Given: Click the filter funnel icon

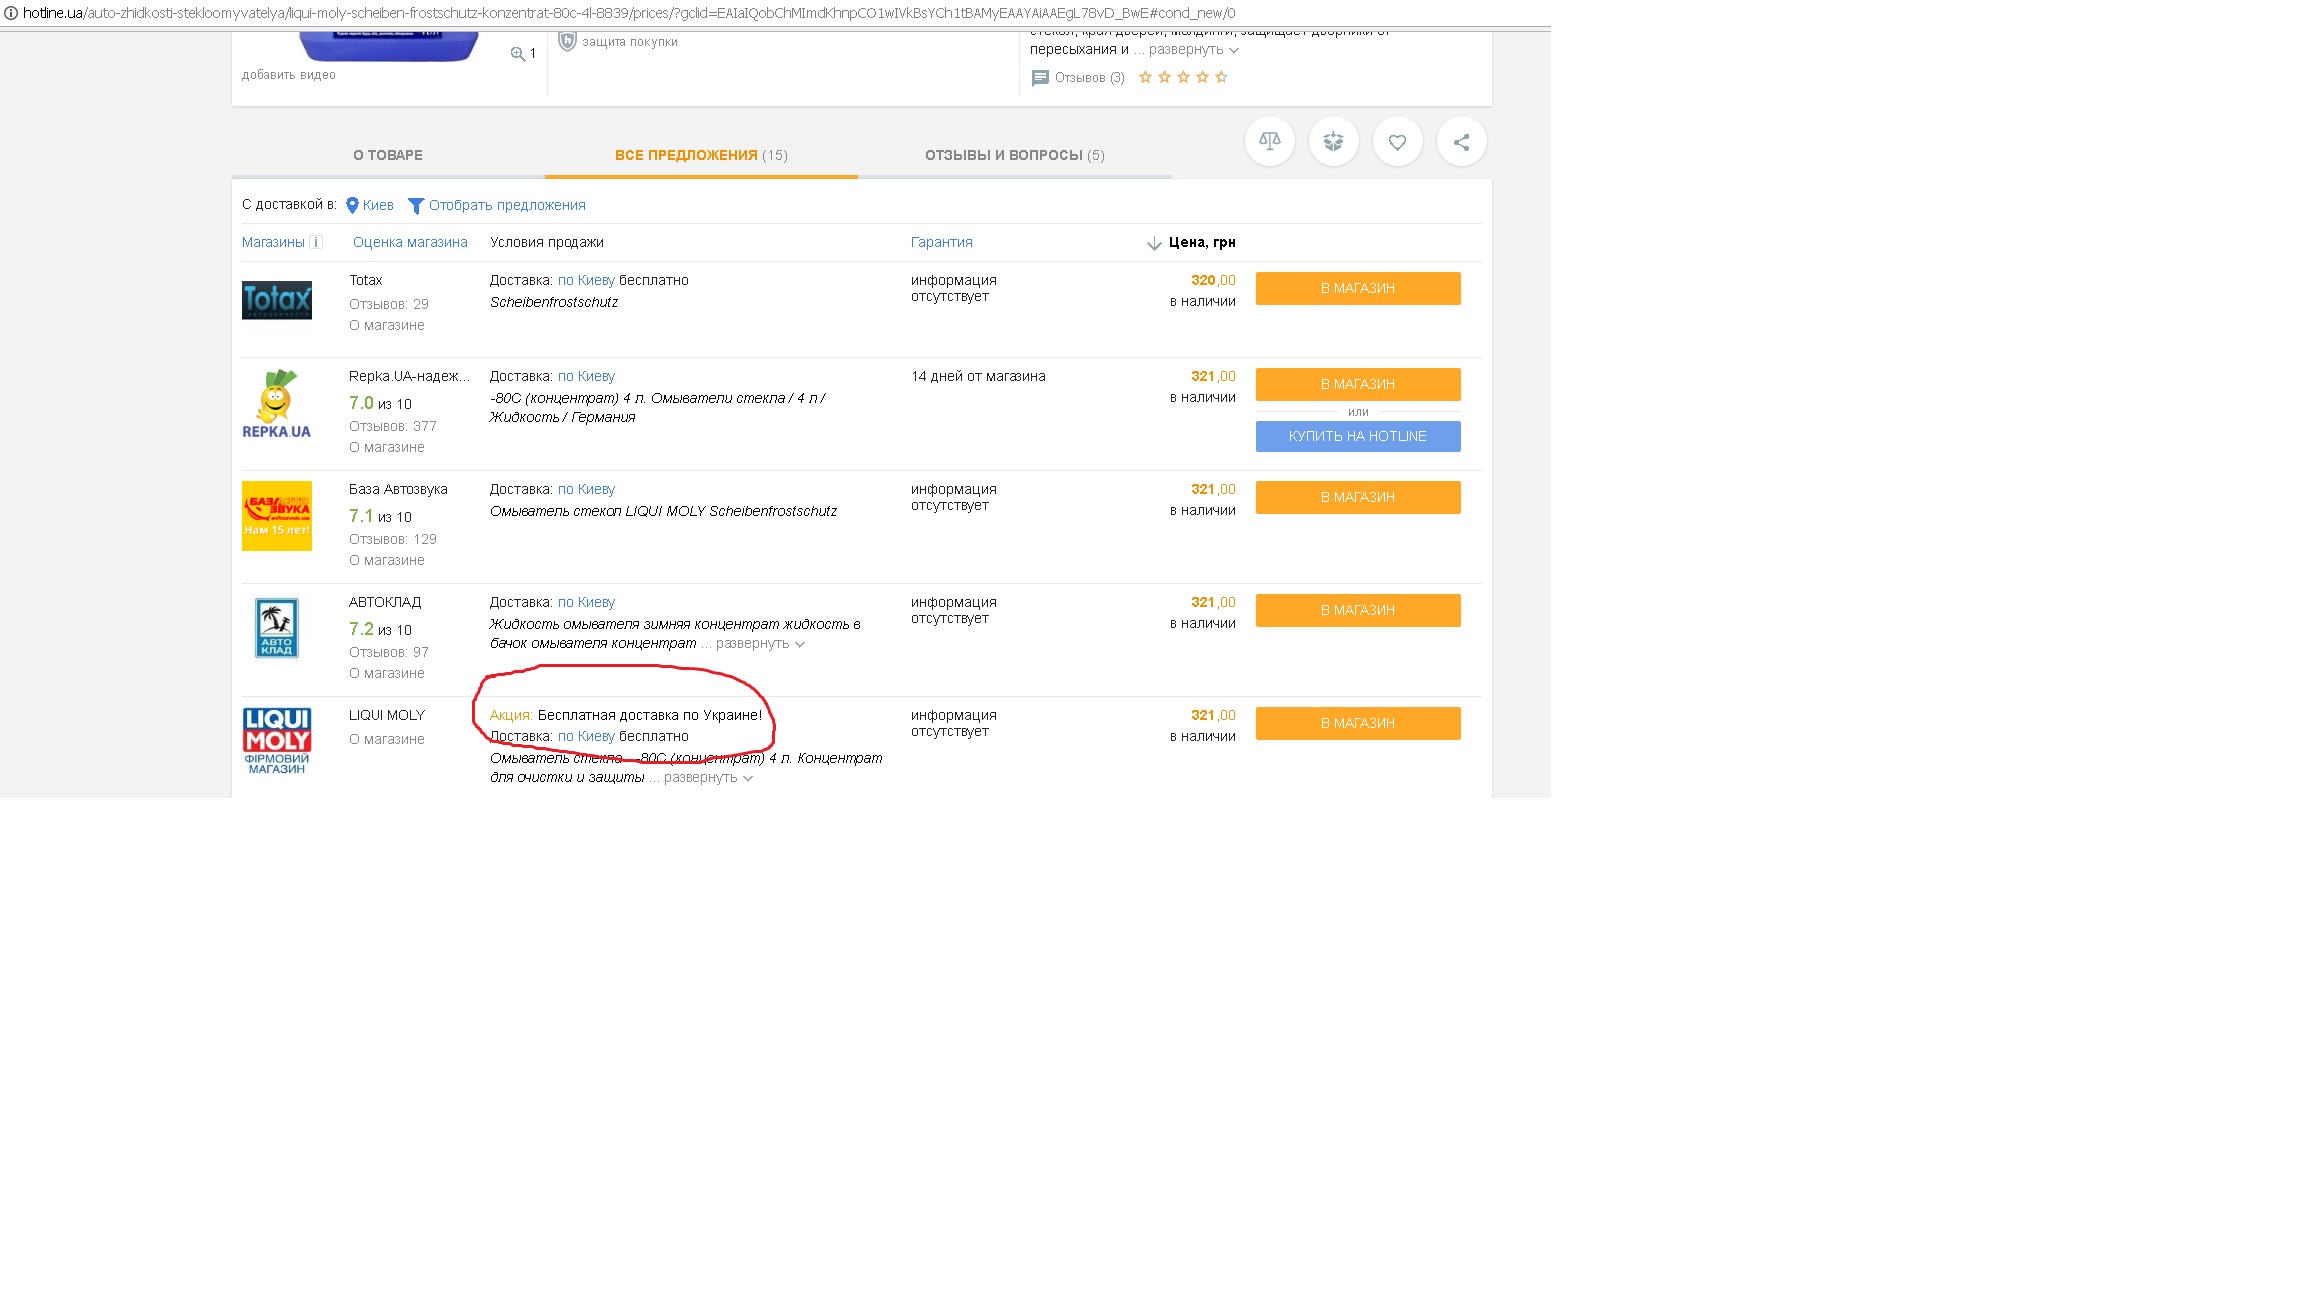Looking at the screenshot, I should [x=416, y=206].
